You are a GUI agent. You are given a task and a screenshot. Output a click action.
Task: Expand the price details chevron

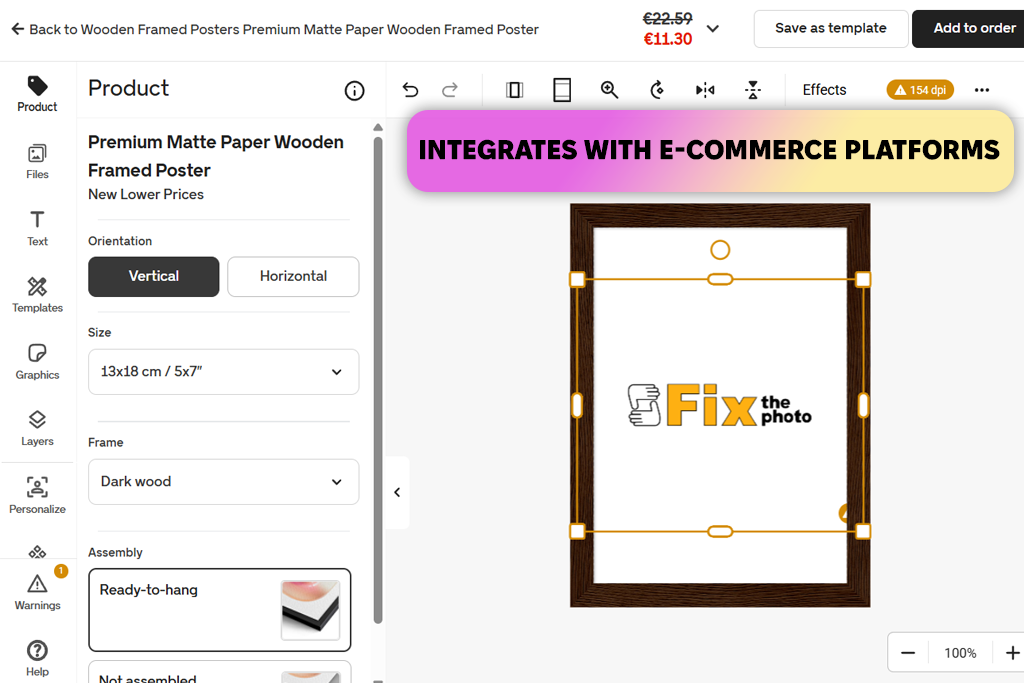pos(713,29)
